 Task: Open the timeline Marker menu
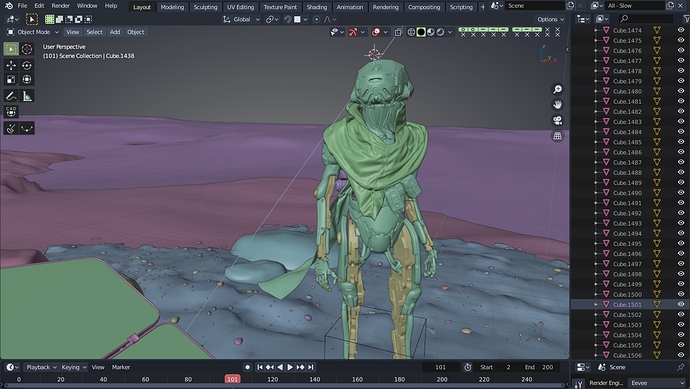[121, 367]
